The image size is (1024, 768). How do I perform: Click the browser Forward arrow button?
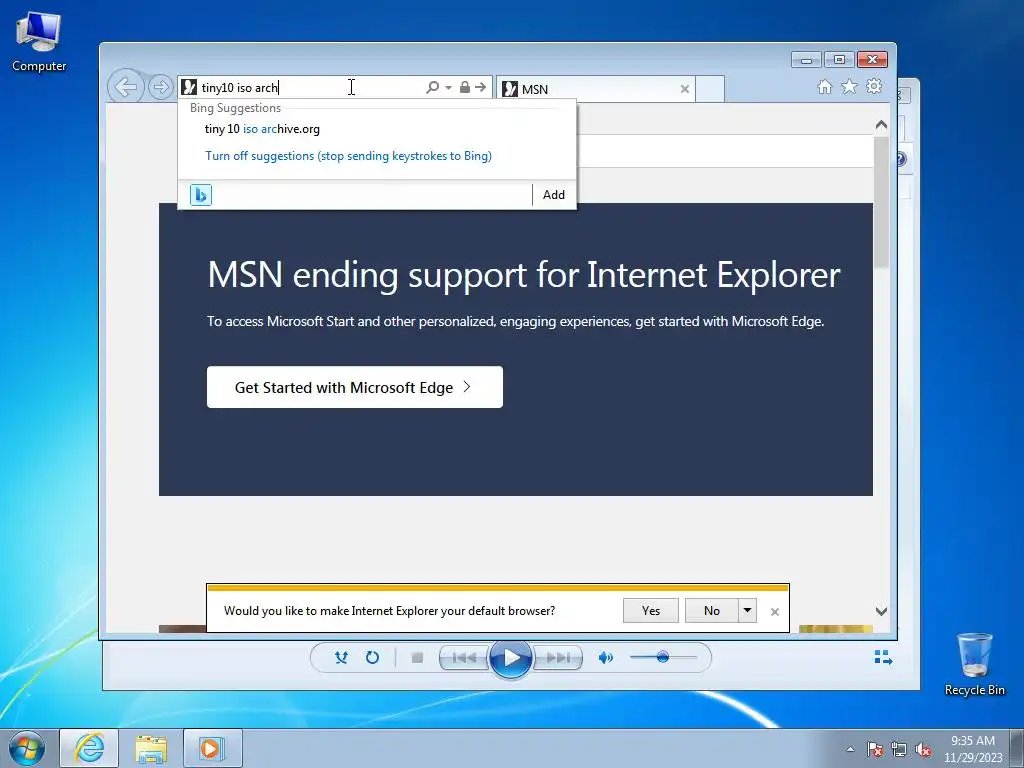tap(160, 87)
